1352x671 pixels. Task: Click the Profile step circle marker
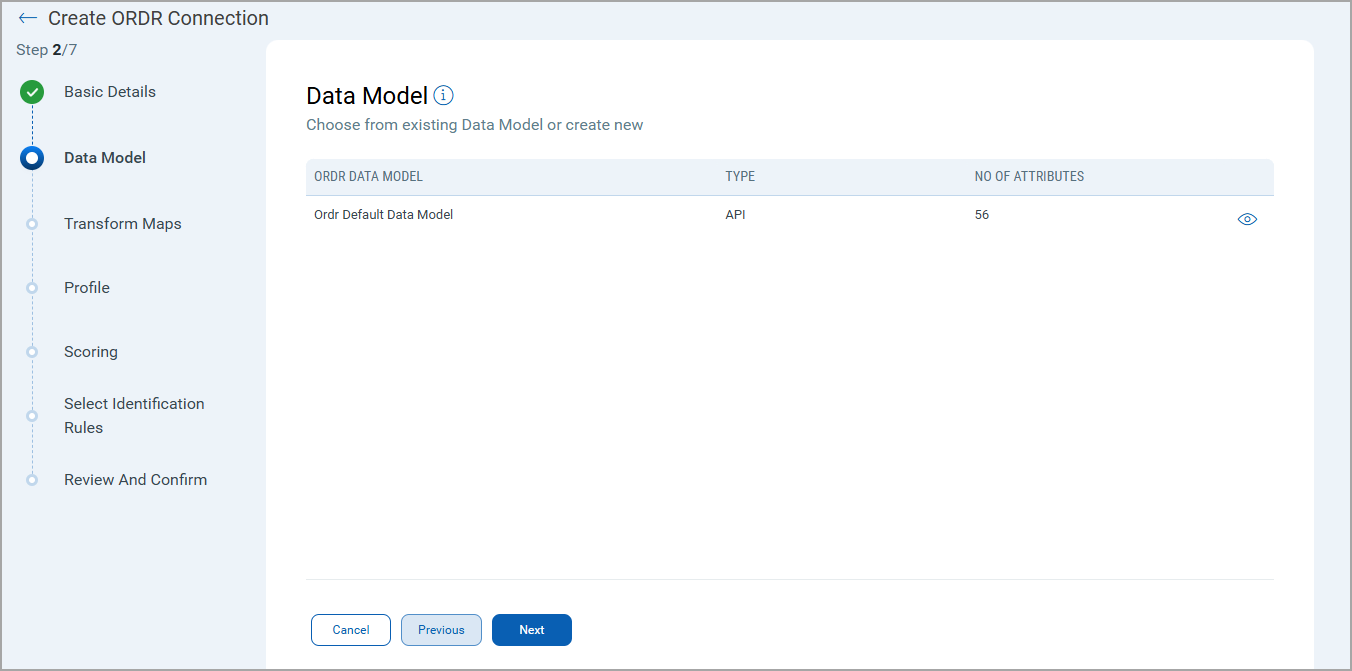[32, 288]
